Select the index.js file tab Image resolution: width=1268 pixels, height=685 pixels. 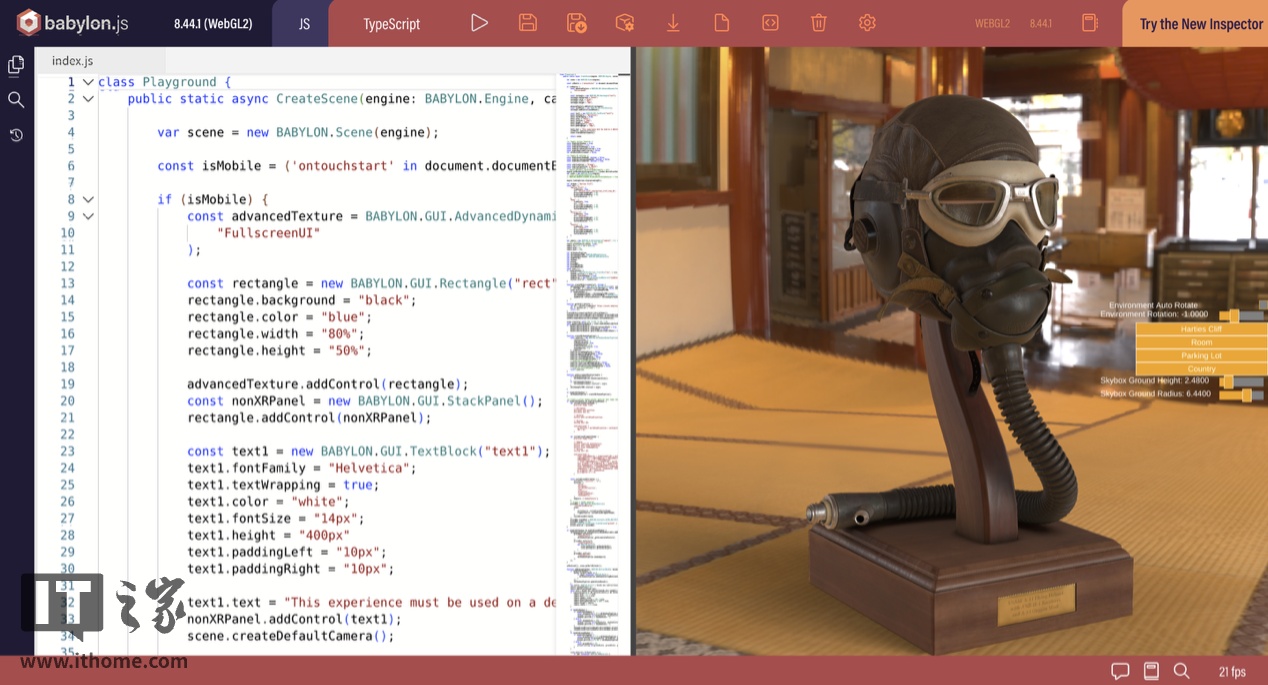click(73, 61)
